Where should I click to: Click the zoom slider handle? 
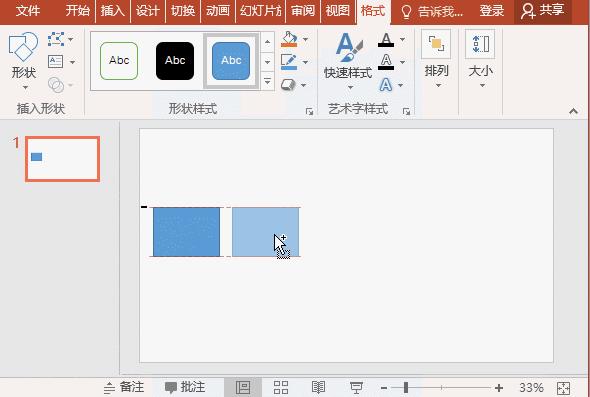tap(406, 388)
